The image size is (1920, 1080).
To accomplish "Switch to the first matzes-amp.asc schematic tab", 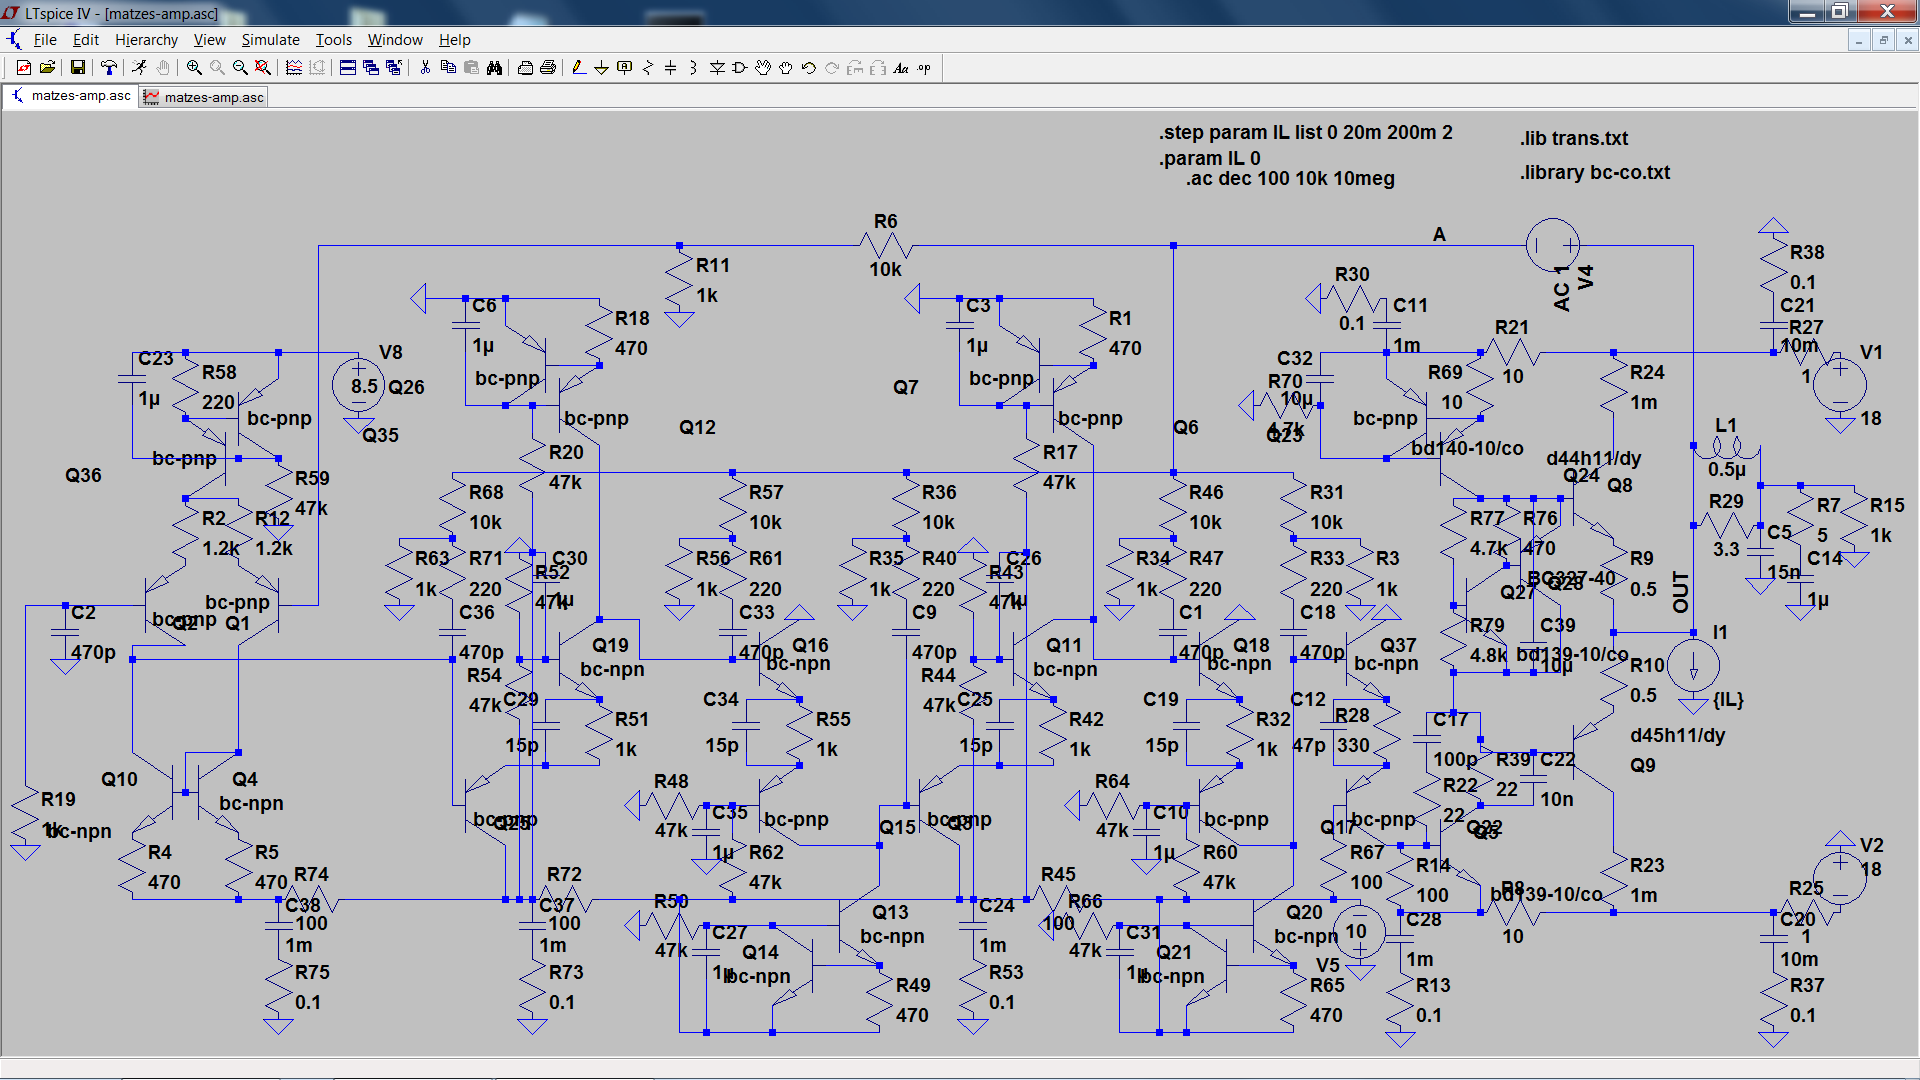I will click(70, 96).
